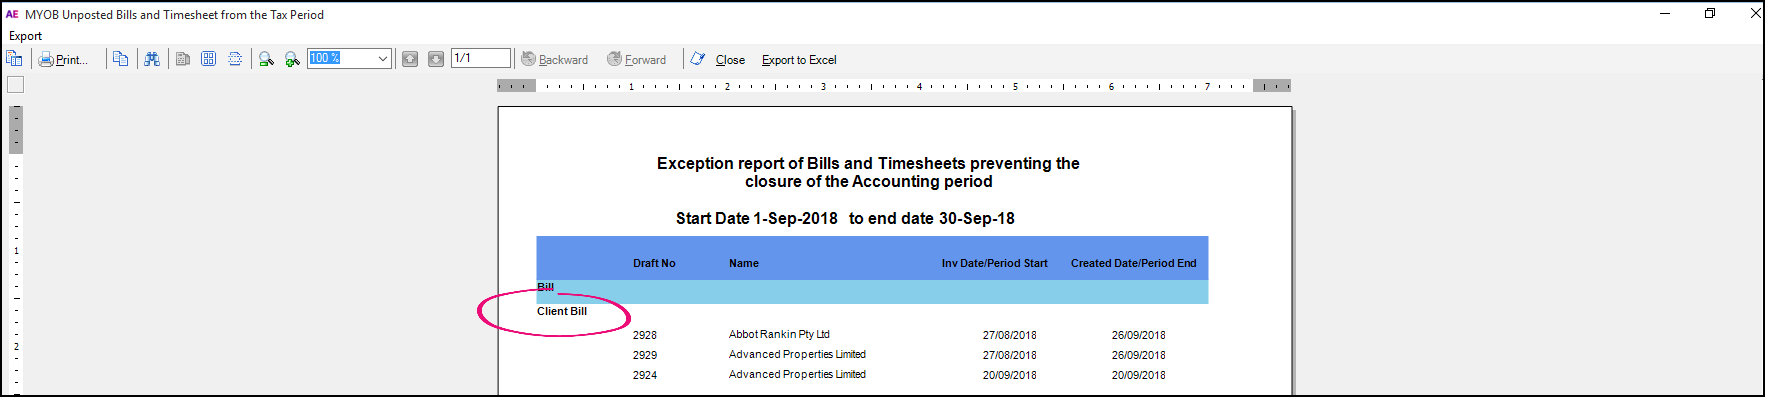Viewport: 1765px width, 397px height.
Task: Click the Forward navigation button
Action: coord(637,59)
